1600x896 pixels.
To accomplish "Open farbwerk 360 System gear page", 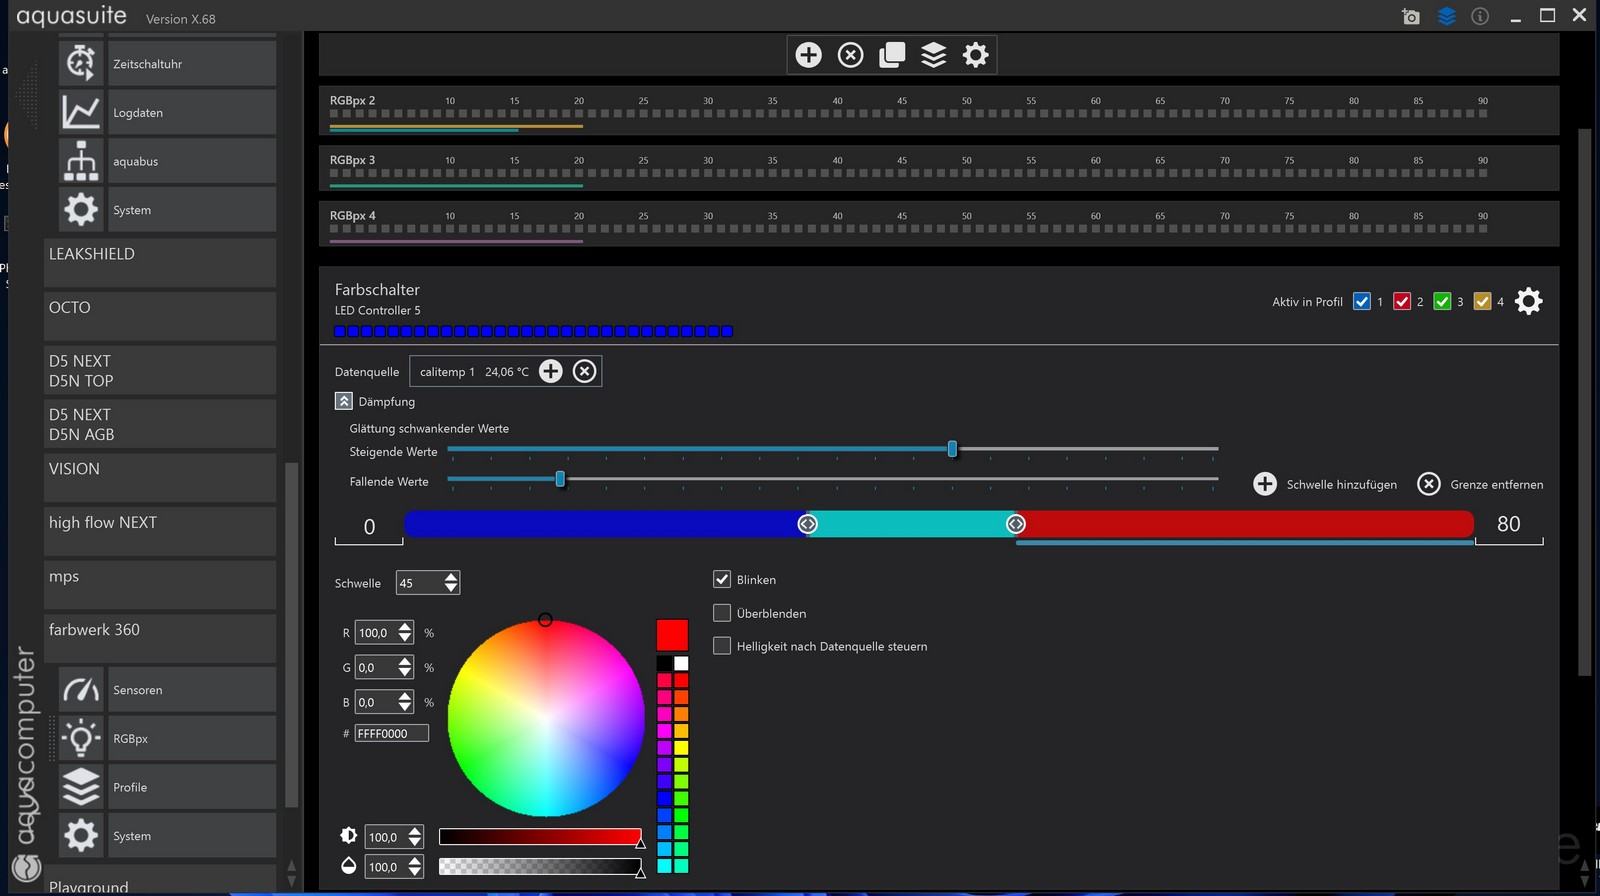I will click(x=167, y=836).
